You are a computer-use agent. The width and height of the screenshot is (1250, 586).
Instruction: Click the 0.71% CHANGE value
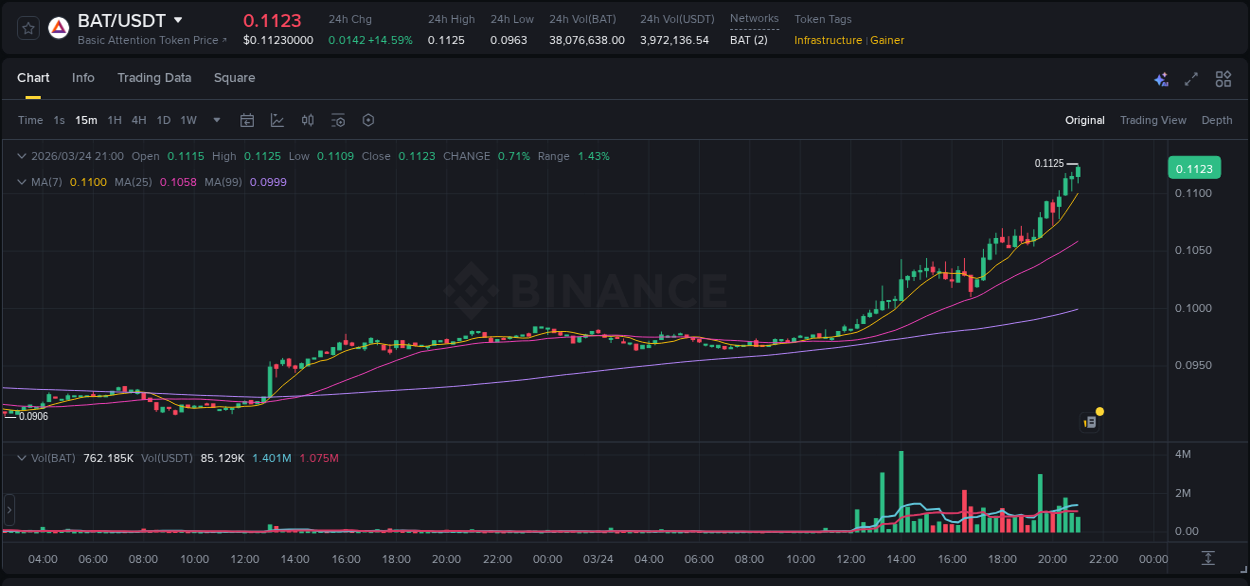point(513,156)
